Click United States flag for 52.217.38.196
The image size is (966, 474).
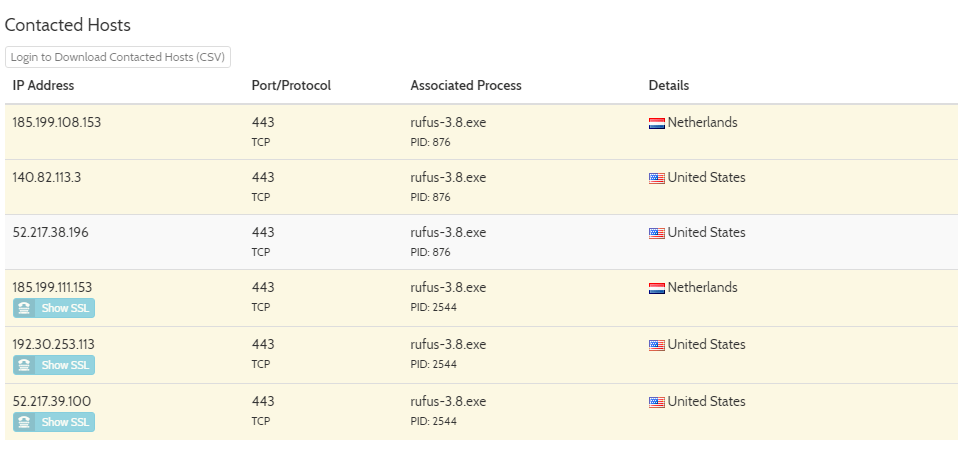point(657,233)
